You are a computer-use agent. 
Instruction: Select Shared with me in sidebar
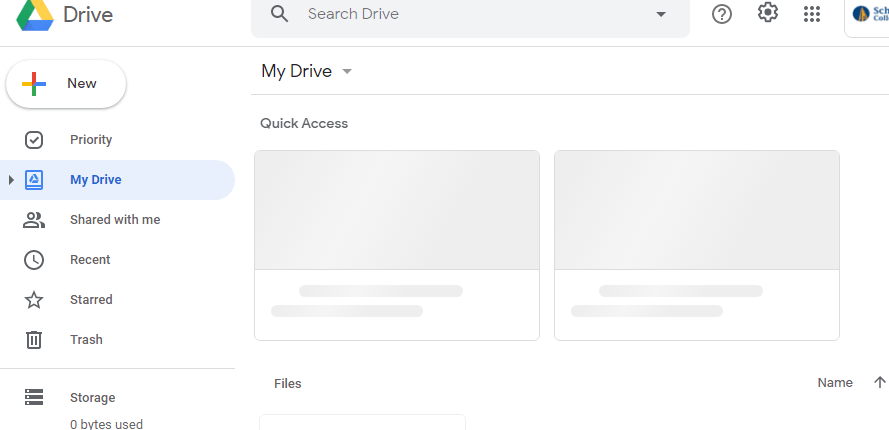(x=114, y=220)
